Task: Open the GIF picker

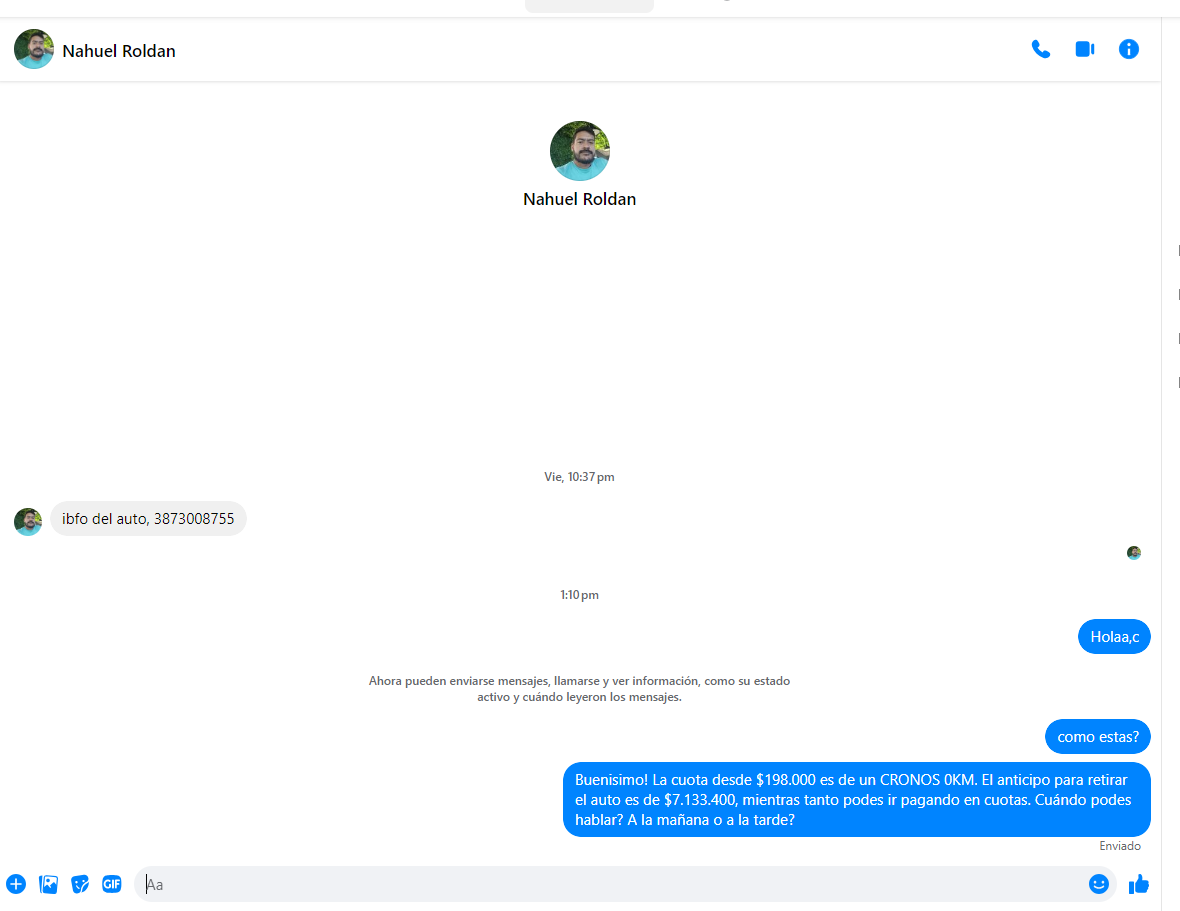Action: (111, 884)
